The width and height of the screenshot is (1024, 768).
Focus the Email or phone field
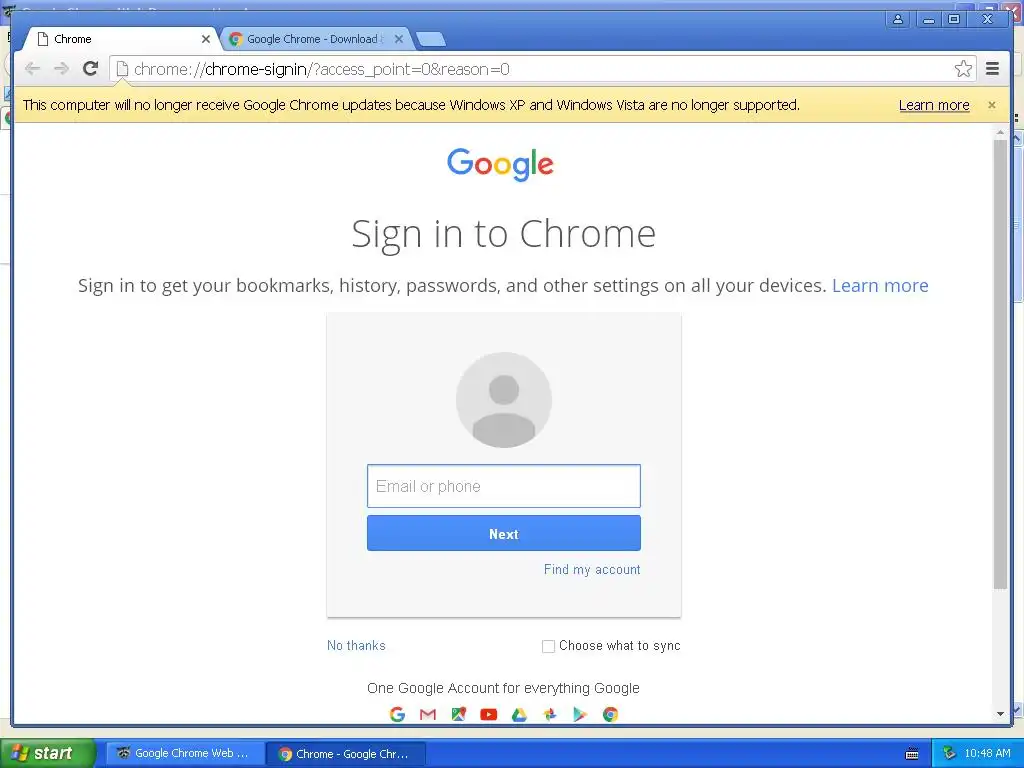pyautogui.click(x=504, y=486)
